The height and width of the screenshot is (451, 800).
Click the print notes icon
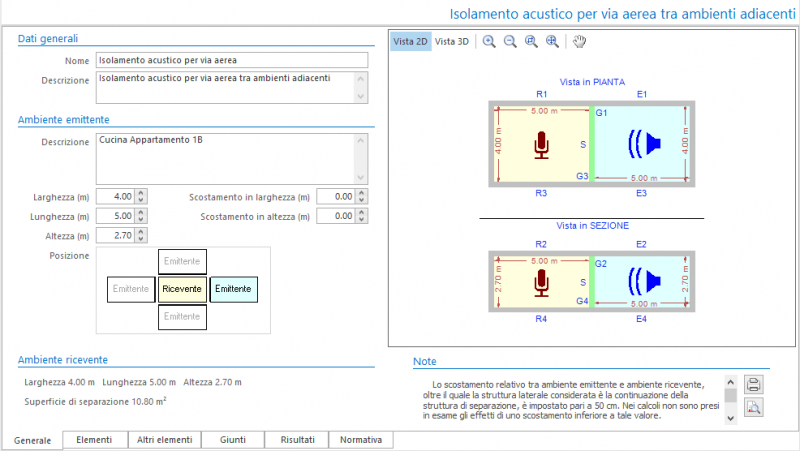[754, 384]
